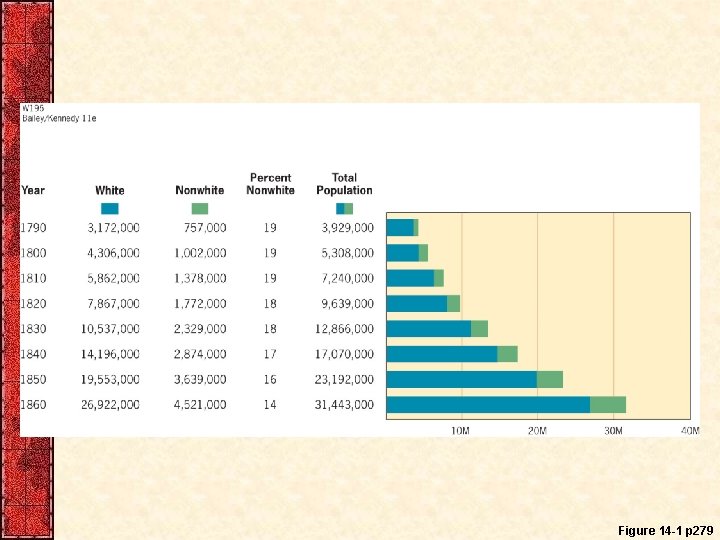Click Nonwhite value 1,772,000
Viewport: 720px width, 540px height.
[200, 304]
